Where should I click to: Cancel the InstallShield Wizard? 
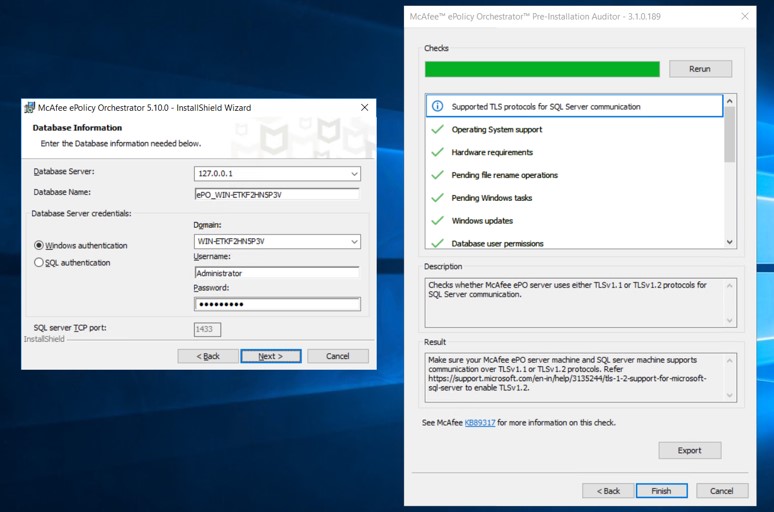coord(338,356)
